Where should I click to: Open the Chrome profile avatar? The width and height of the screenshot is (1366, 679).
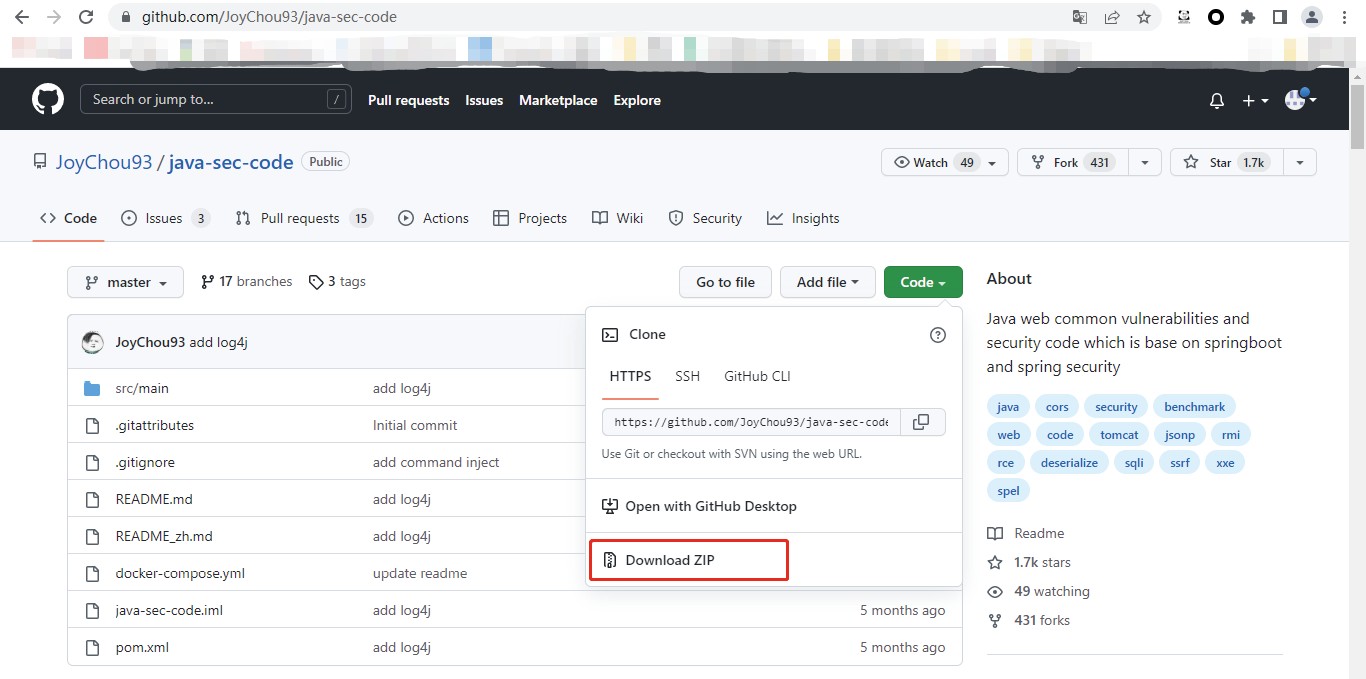coord(1312,17)
